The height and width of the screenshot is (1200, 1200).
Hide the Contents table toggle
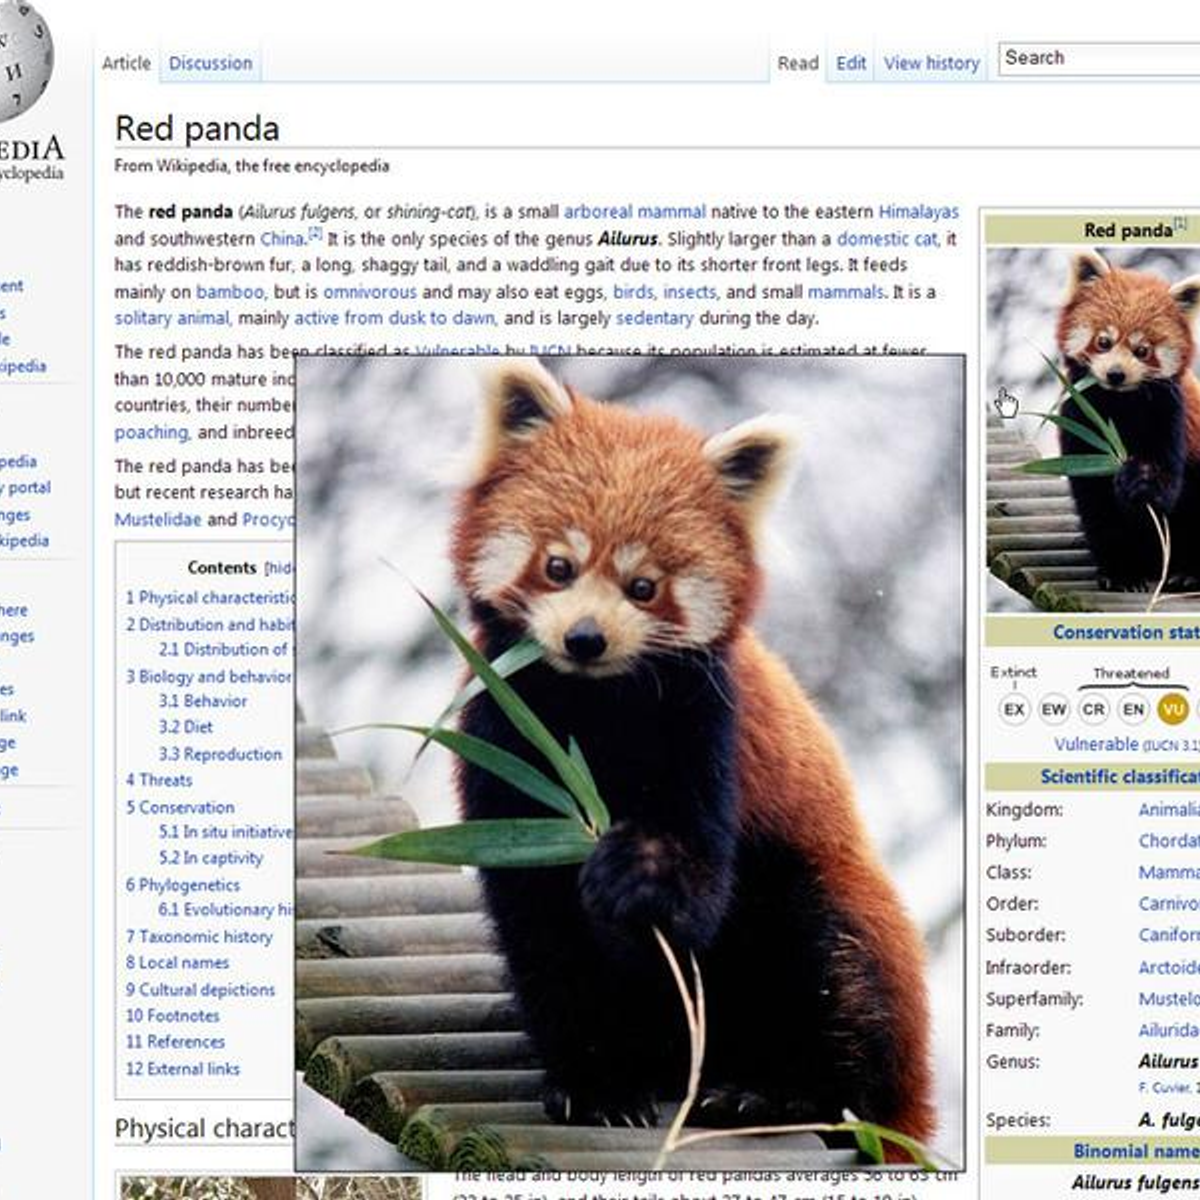[x=279, y=568]
